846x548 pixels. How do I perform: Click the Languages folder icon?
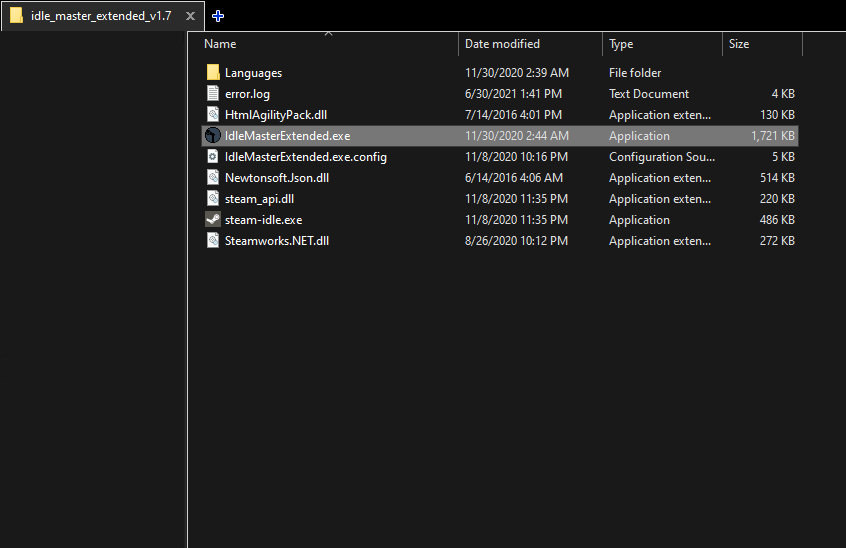point(213,73)
